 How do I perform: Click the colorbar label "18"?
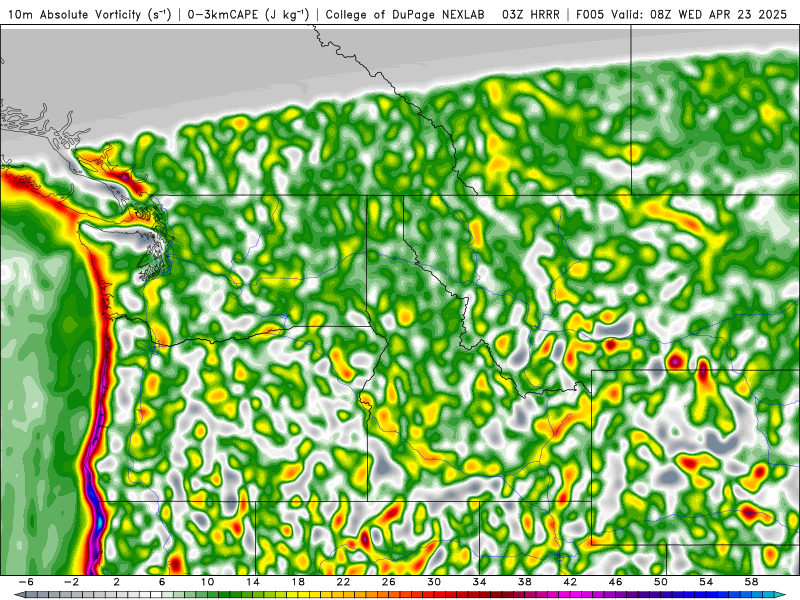click(298, 581)
